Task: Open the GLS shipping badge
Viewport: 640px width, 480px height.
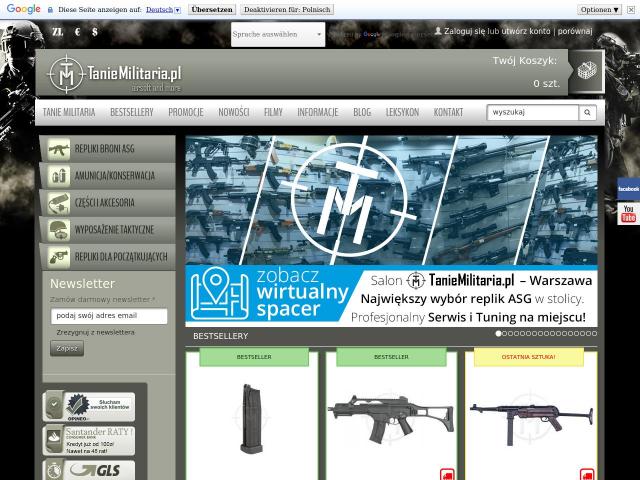Action: 89,470
